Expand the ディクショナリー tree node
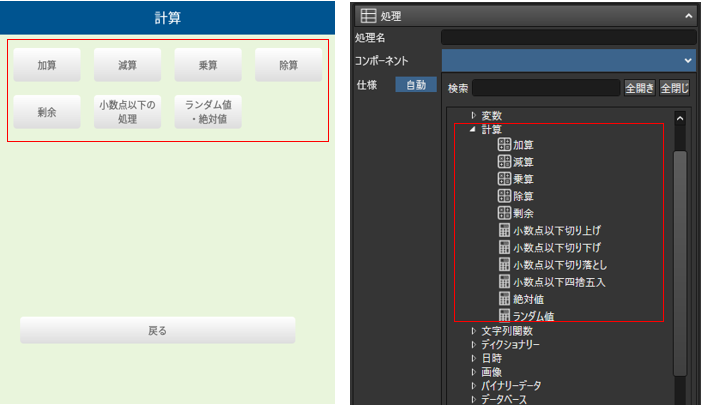Screen dimensions: 701x407 [x=473, y=344]
